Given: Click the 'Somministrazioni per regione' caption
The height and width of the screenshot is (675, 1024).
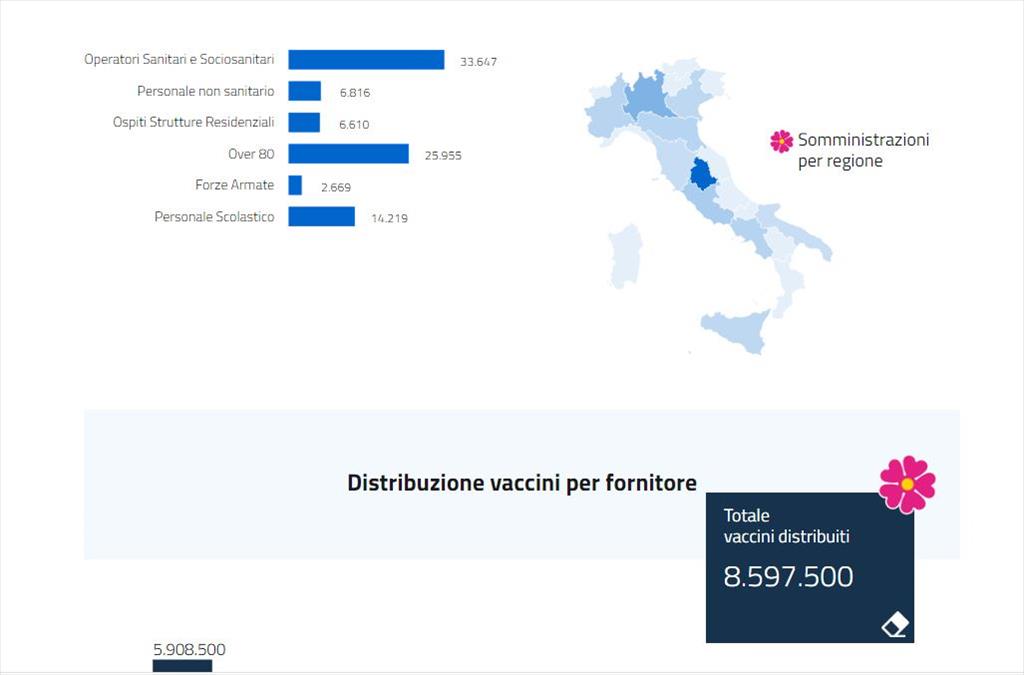Looking at the screenshot, I should tap(863, 150).
